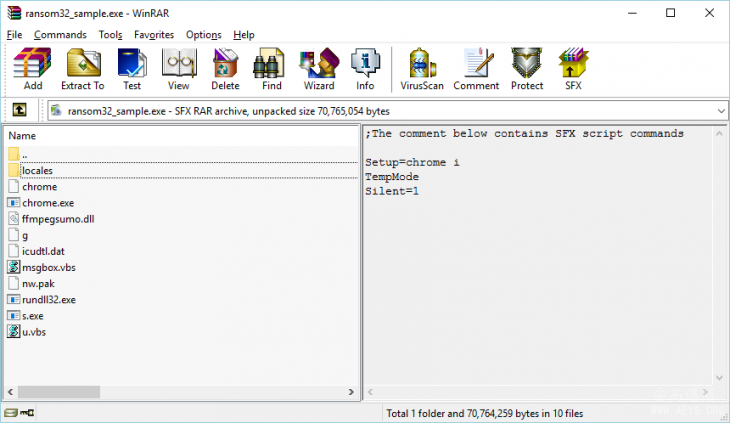Click the comment pane scroll down arrow

click(719, 378)
